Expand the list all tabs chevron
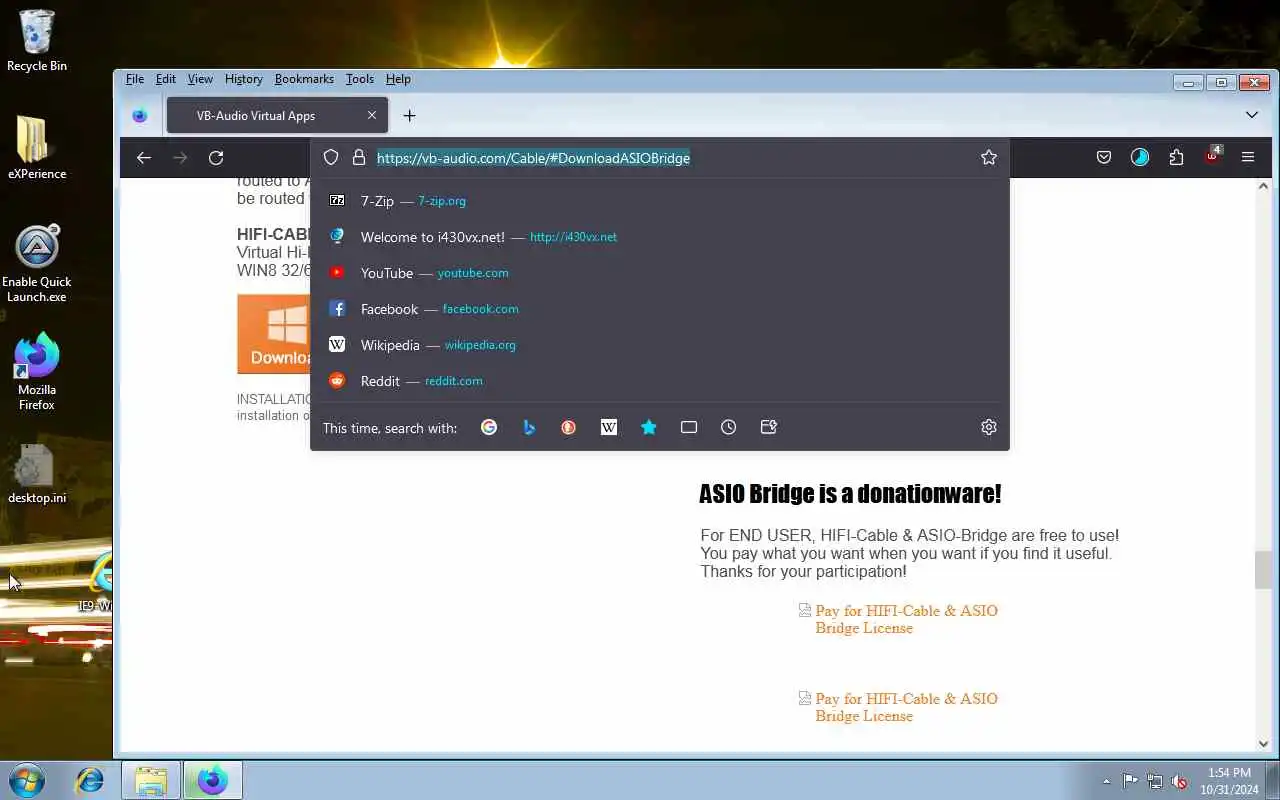Viewport: 1280px width, 800px height. coord(1251,115)
